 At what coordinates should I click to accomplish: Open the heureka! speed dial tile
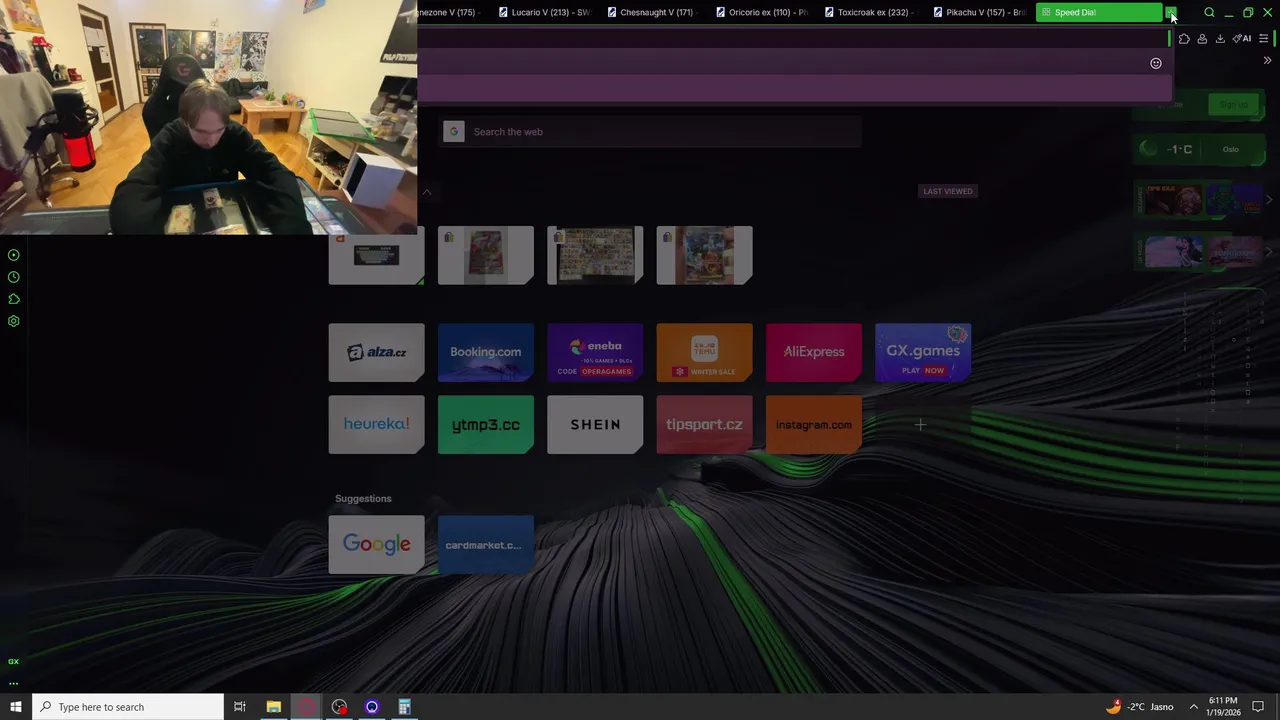376,425
